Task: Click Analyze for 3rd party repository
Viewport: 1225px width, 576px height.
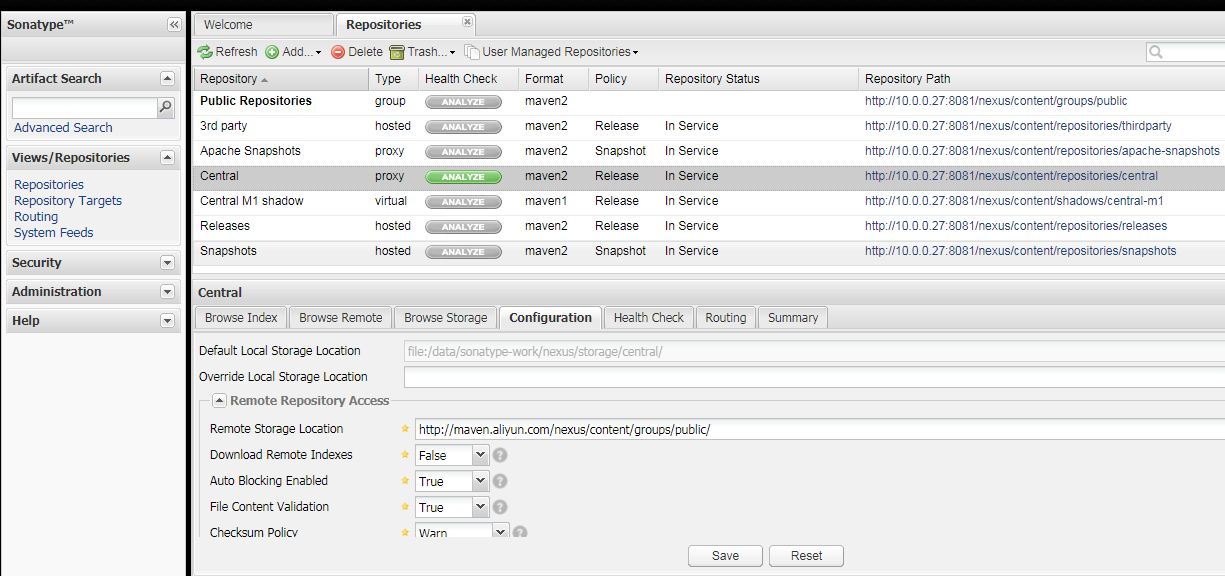Action: pyautogui.click(x=463, y=126)
